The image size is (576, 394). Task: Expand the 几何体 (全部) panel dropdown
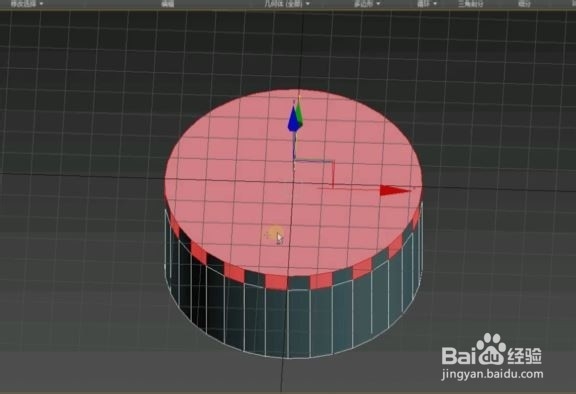[x=287, y=4]
